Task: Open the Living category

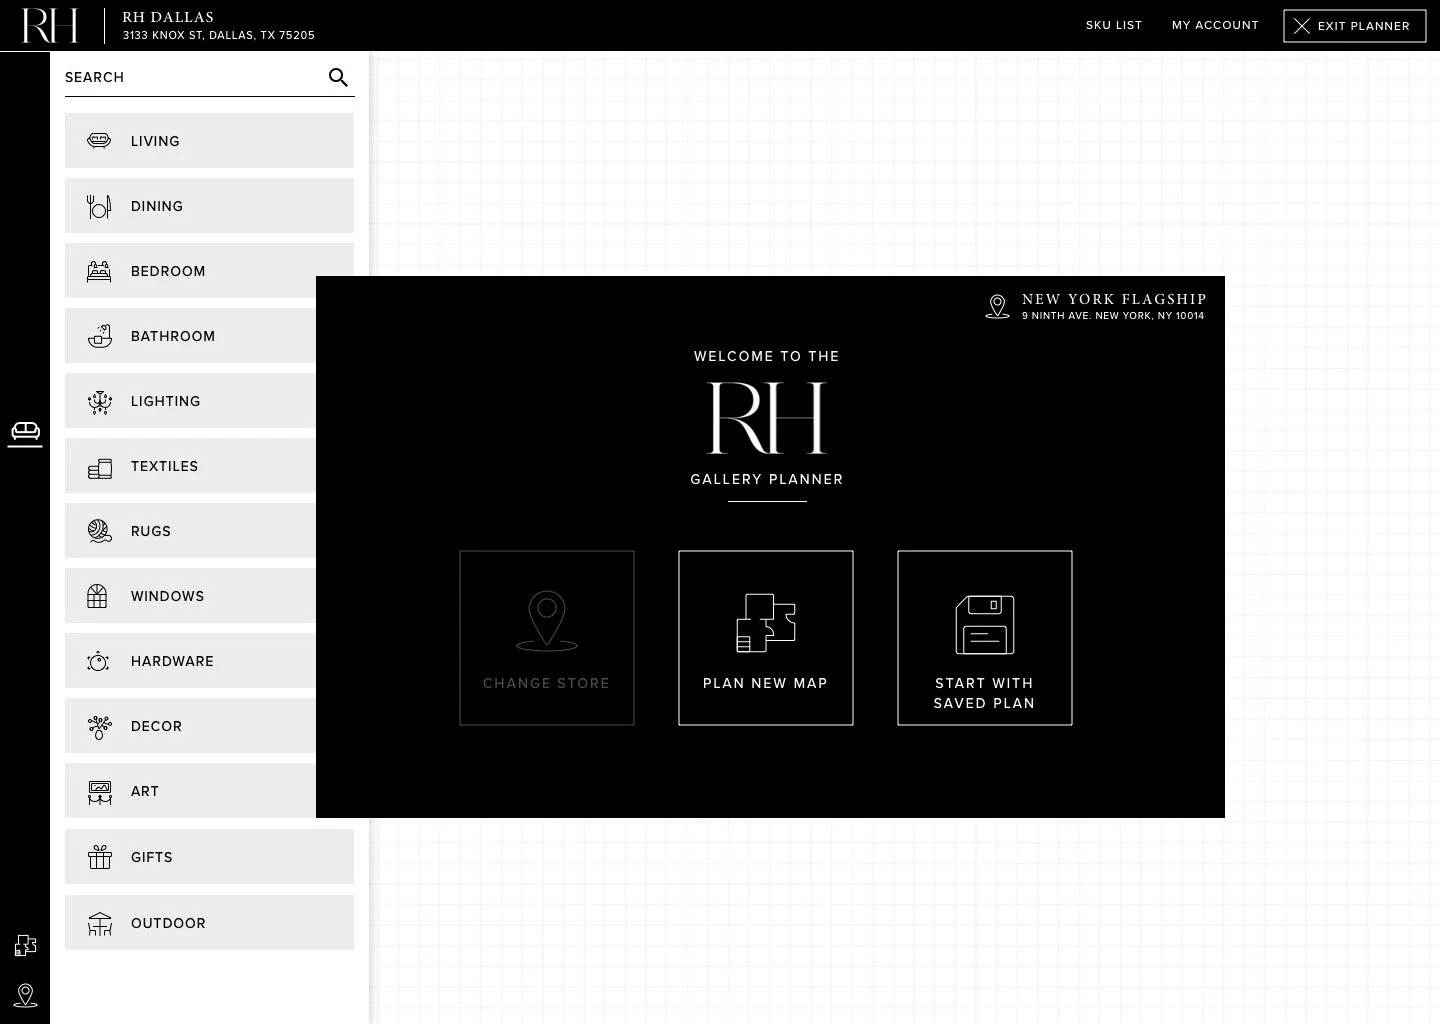Action: [x=209, y=141]
